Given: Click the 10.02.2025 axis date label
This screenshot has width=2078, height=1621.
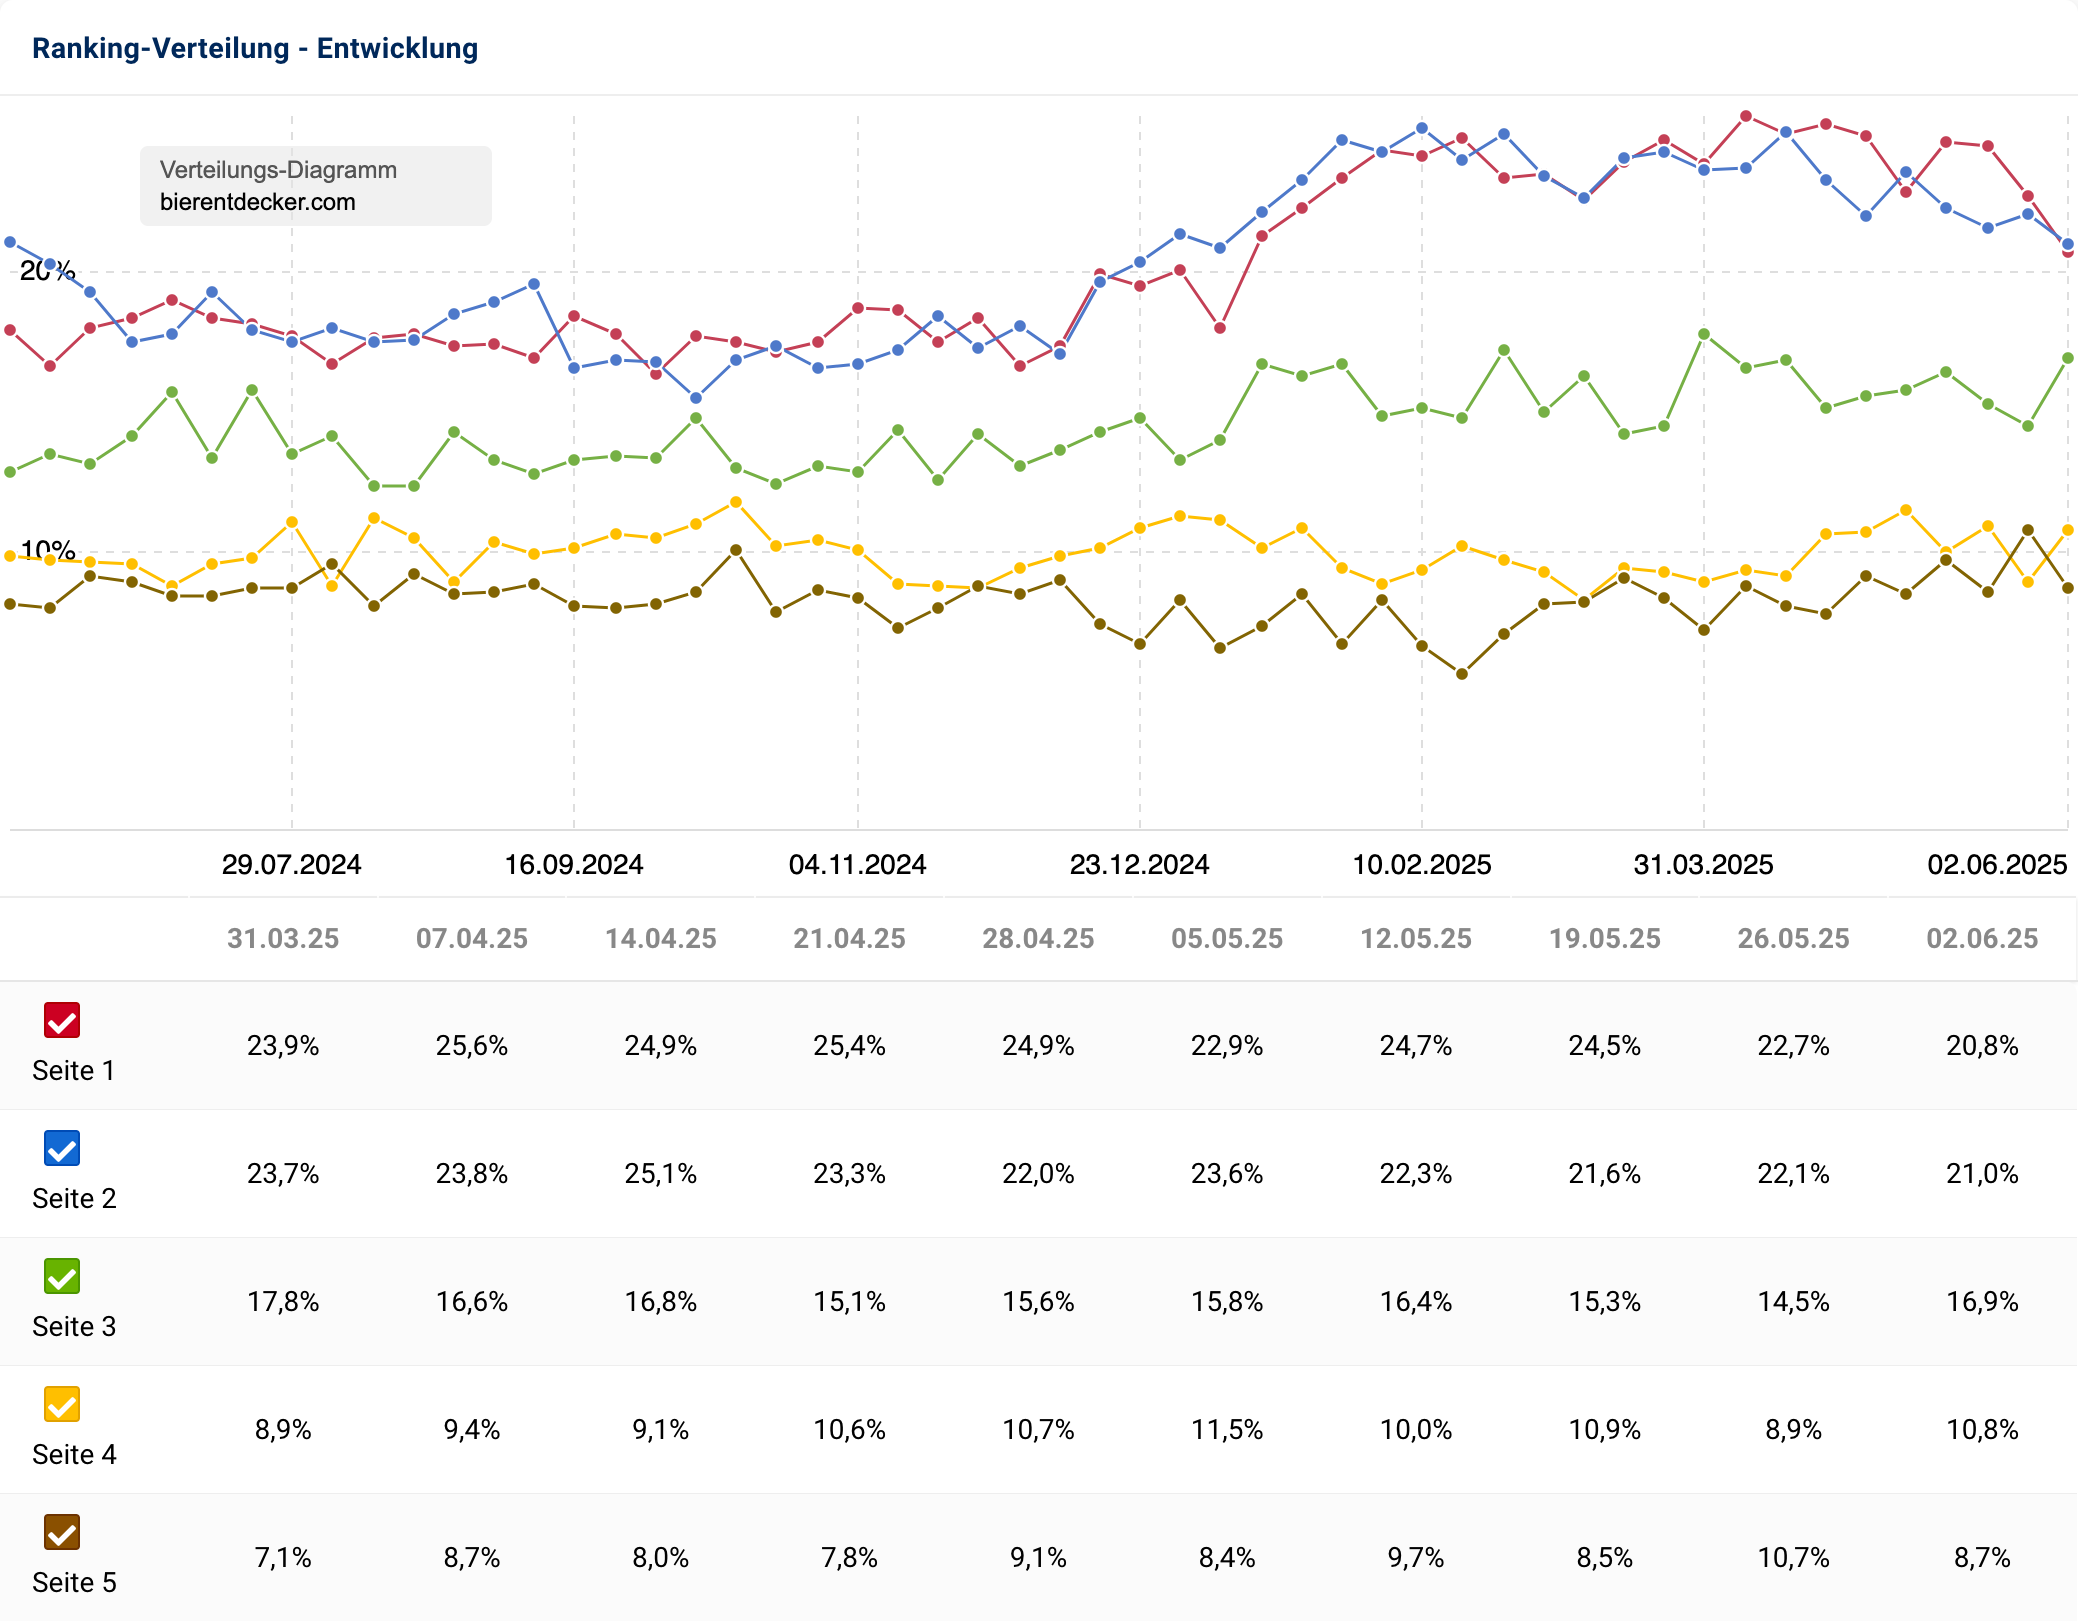Looking at the screenshot, I should point(1421,864).
